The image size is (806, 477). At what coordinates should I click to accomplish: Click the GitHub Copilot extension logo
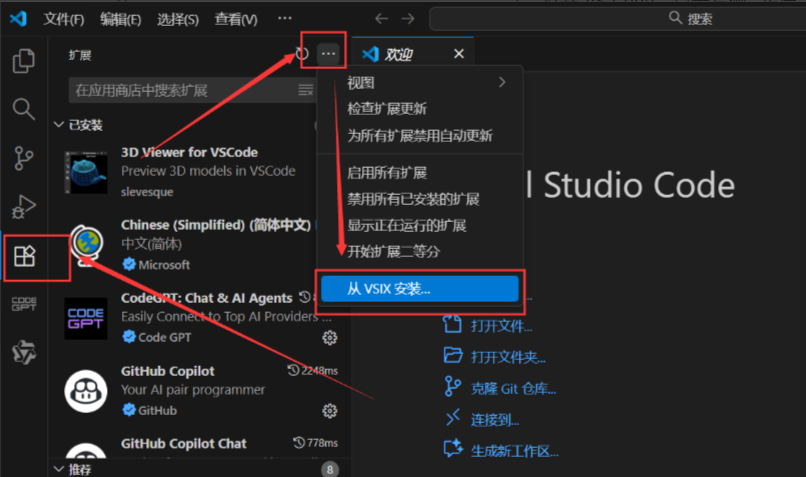[86, 391]
